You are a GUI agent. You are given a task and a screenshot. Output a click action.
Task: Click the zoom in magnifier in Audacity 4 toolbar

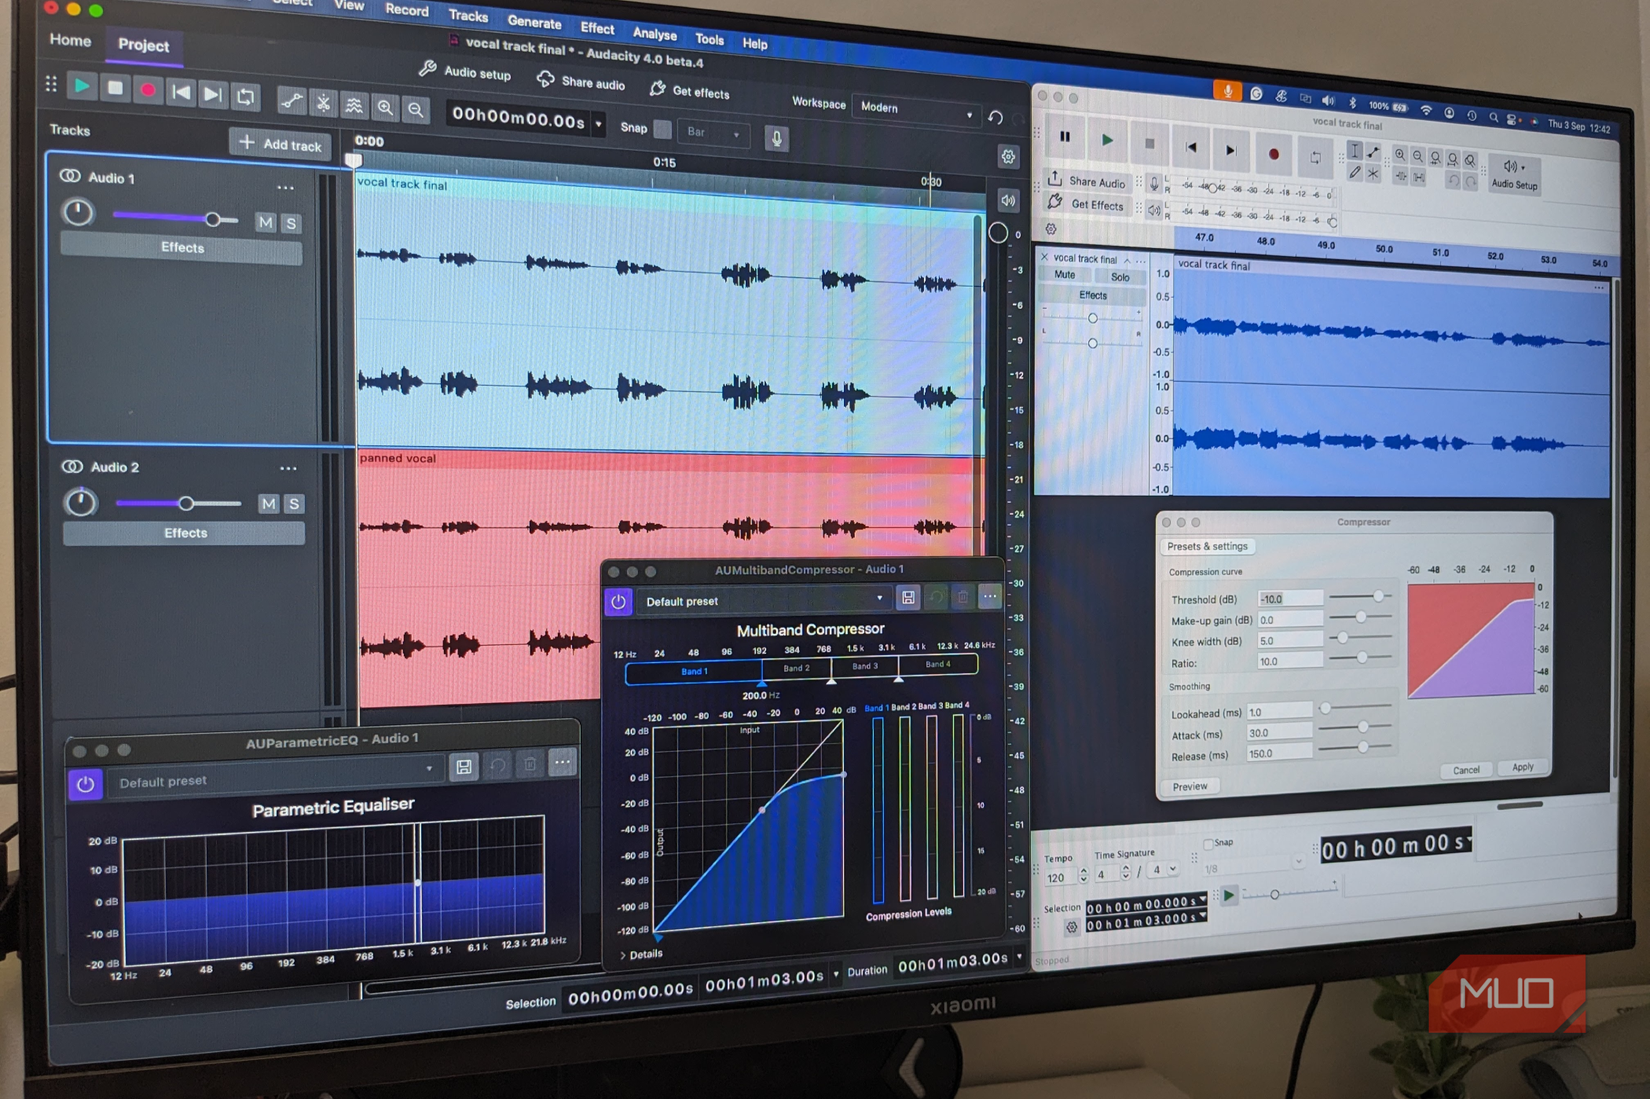[x=385, y=107]
